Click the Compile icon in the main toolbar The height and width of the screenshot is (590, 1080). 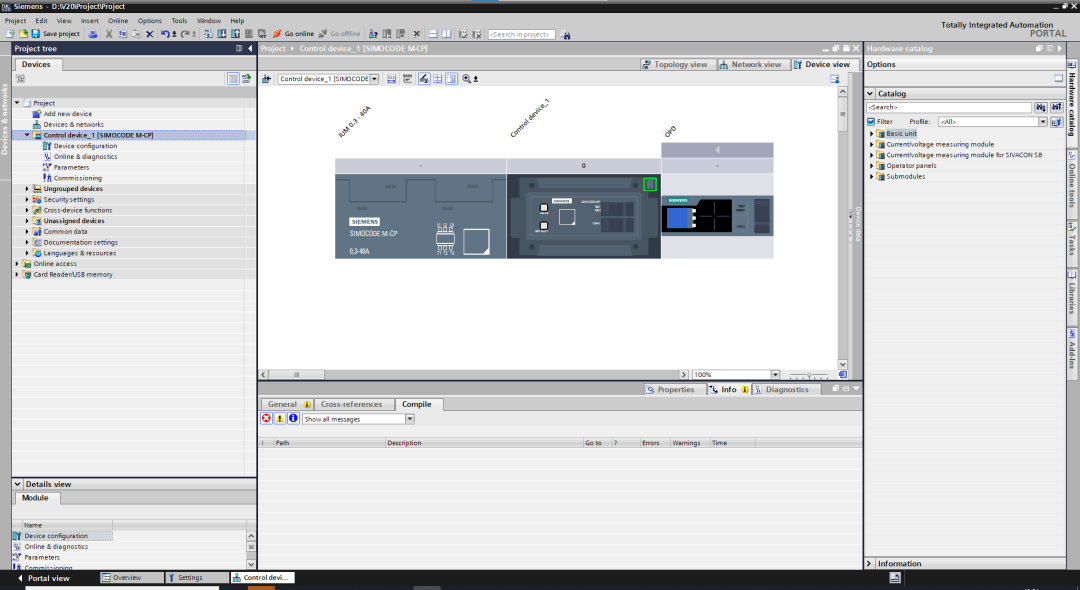tap(208, 34)
